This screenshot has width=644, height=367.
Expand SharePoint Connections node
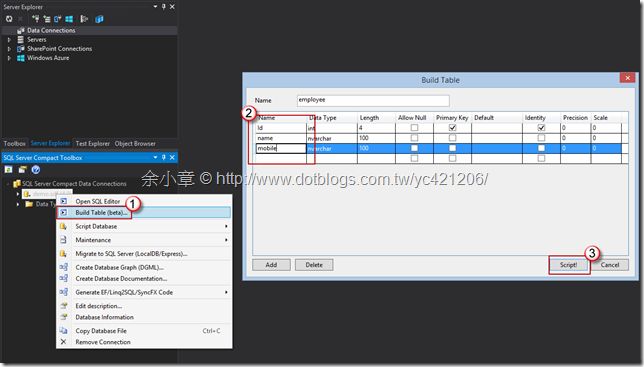pos(9,49)
